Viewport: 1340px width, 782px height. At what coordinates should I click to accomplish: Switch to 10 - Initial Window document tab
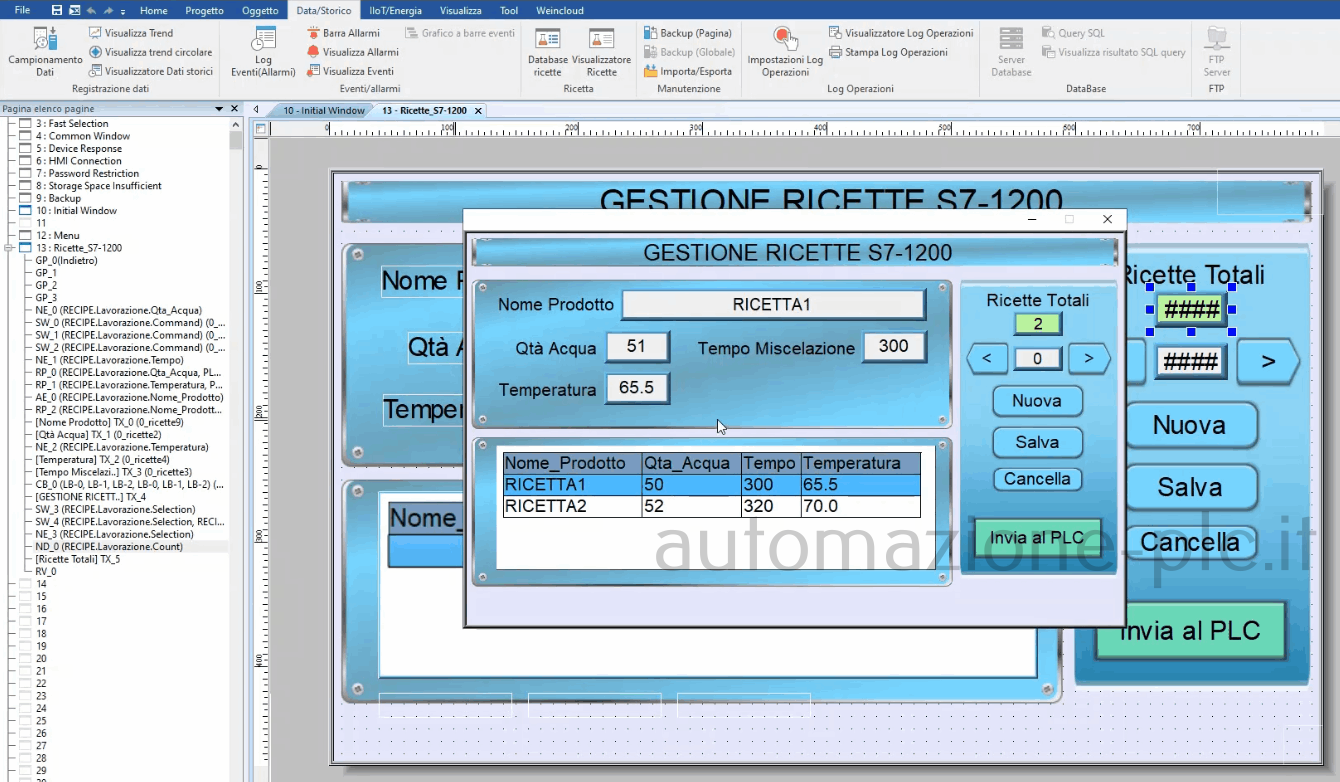(323, 111)
